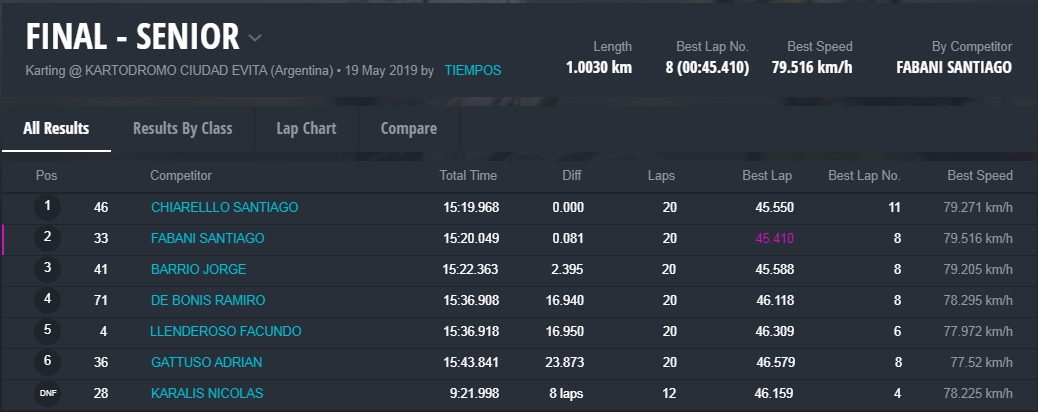1038x412 pixels.
Task: Open DE BONIS RAMIRO competitor page
Action: coord(208,301)
